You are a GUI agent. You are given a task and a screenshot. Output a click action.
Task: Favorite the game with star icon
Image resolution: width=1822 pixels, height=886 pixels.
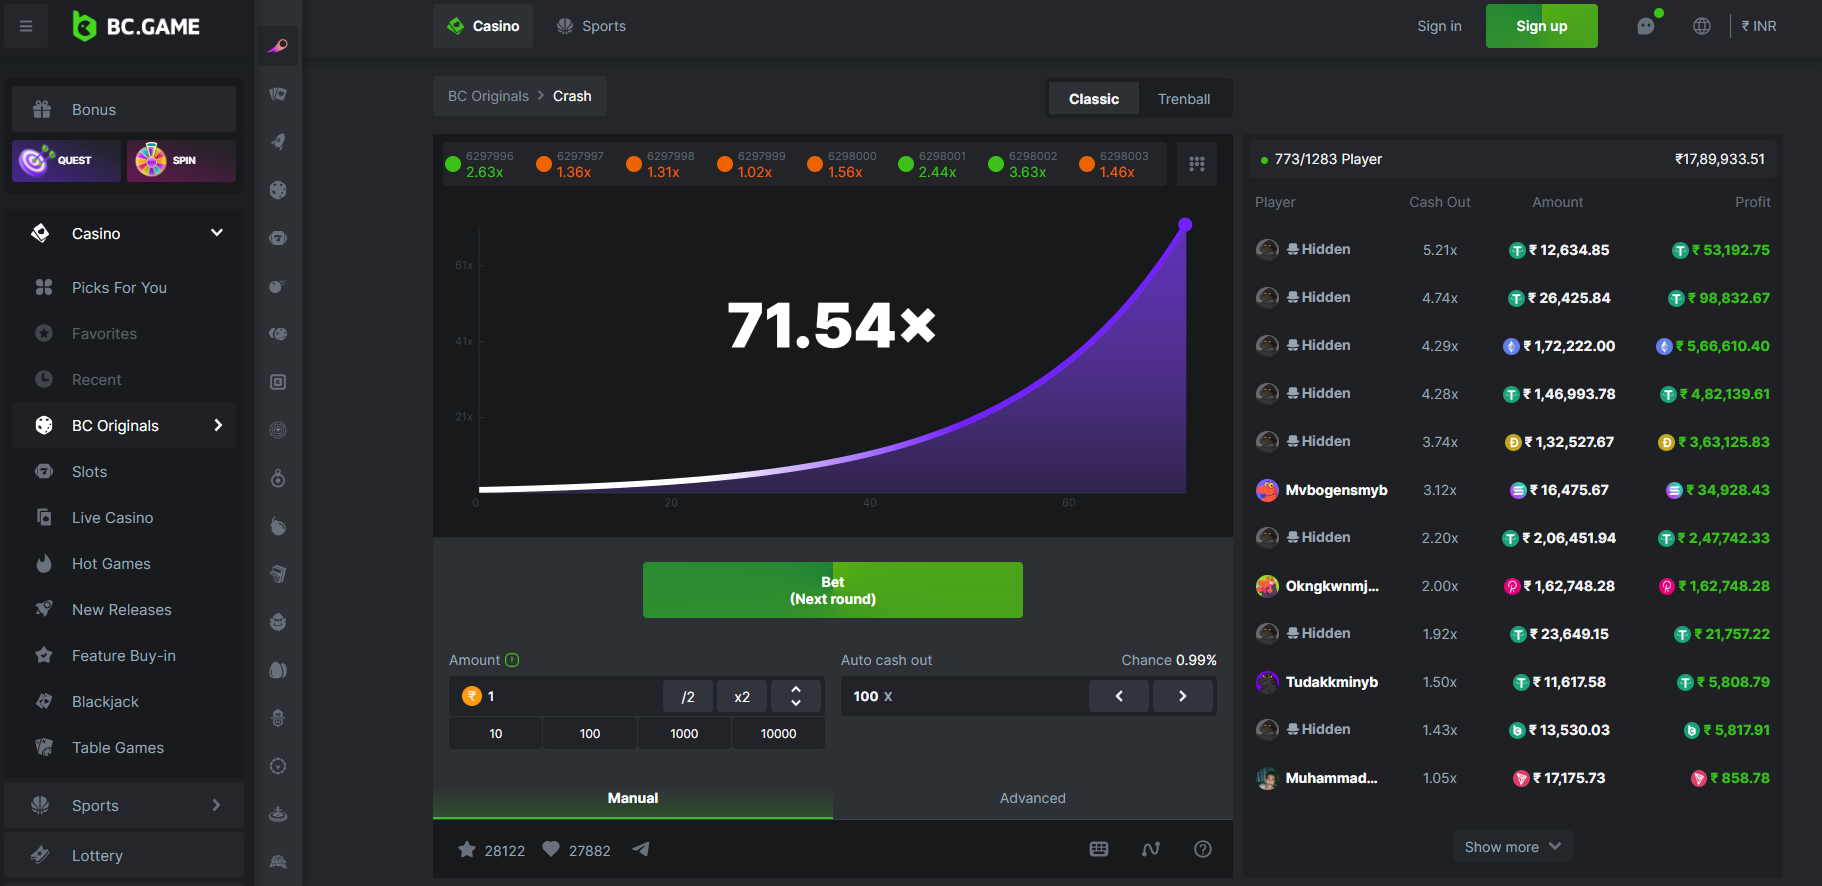467,849
